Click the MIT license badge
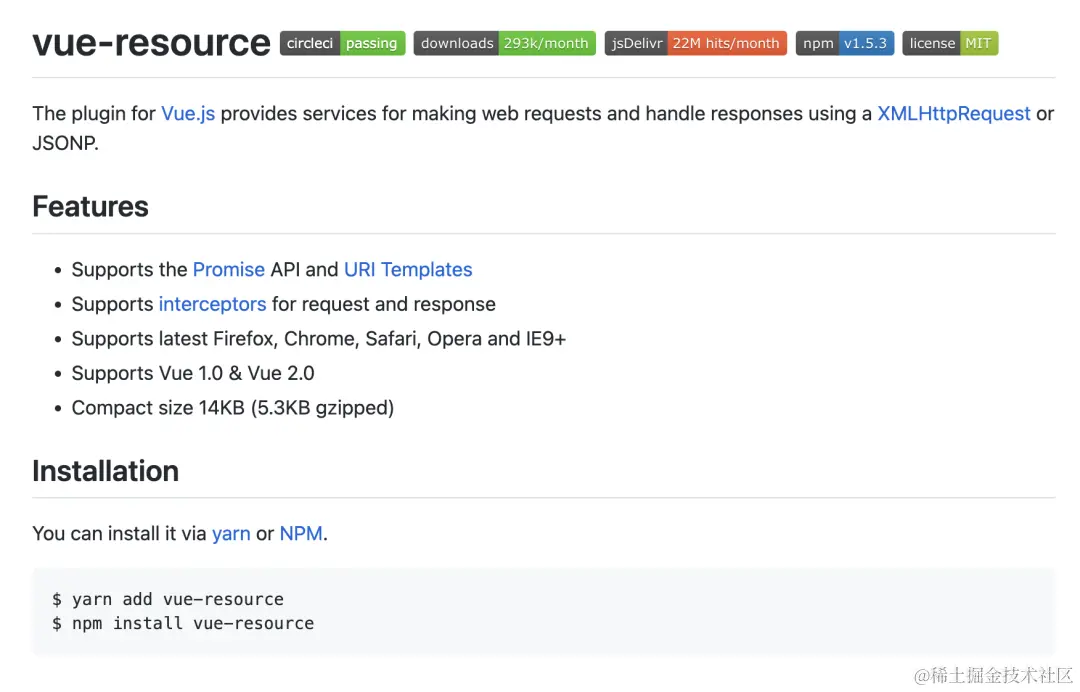The image size is (1080, 692). [x=949, y=43]
